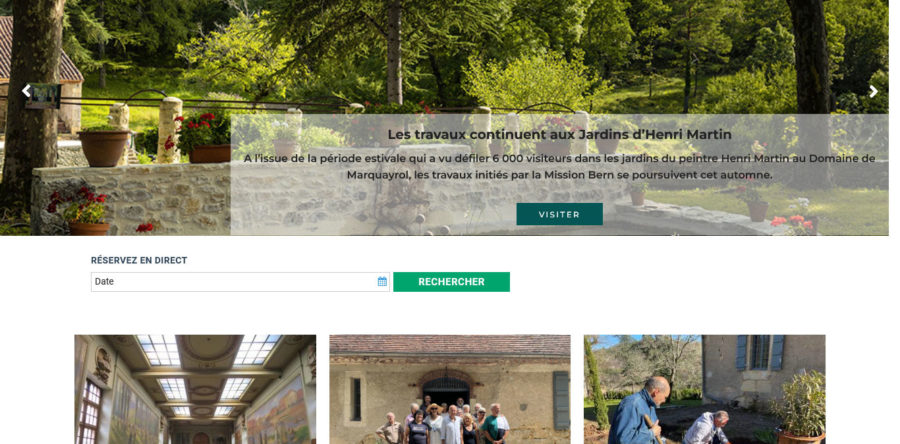Go to the previous slide with left arrow

click(x=26, y=91)
